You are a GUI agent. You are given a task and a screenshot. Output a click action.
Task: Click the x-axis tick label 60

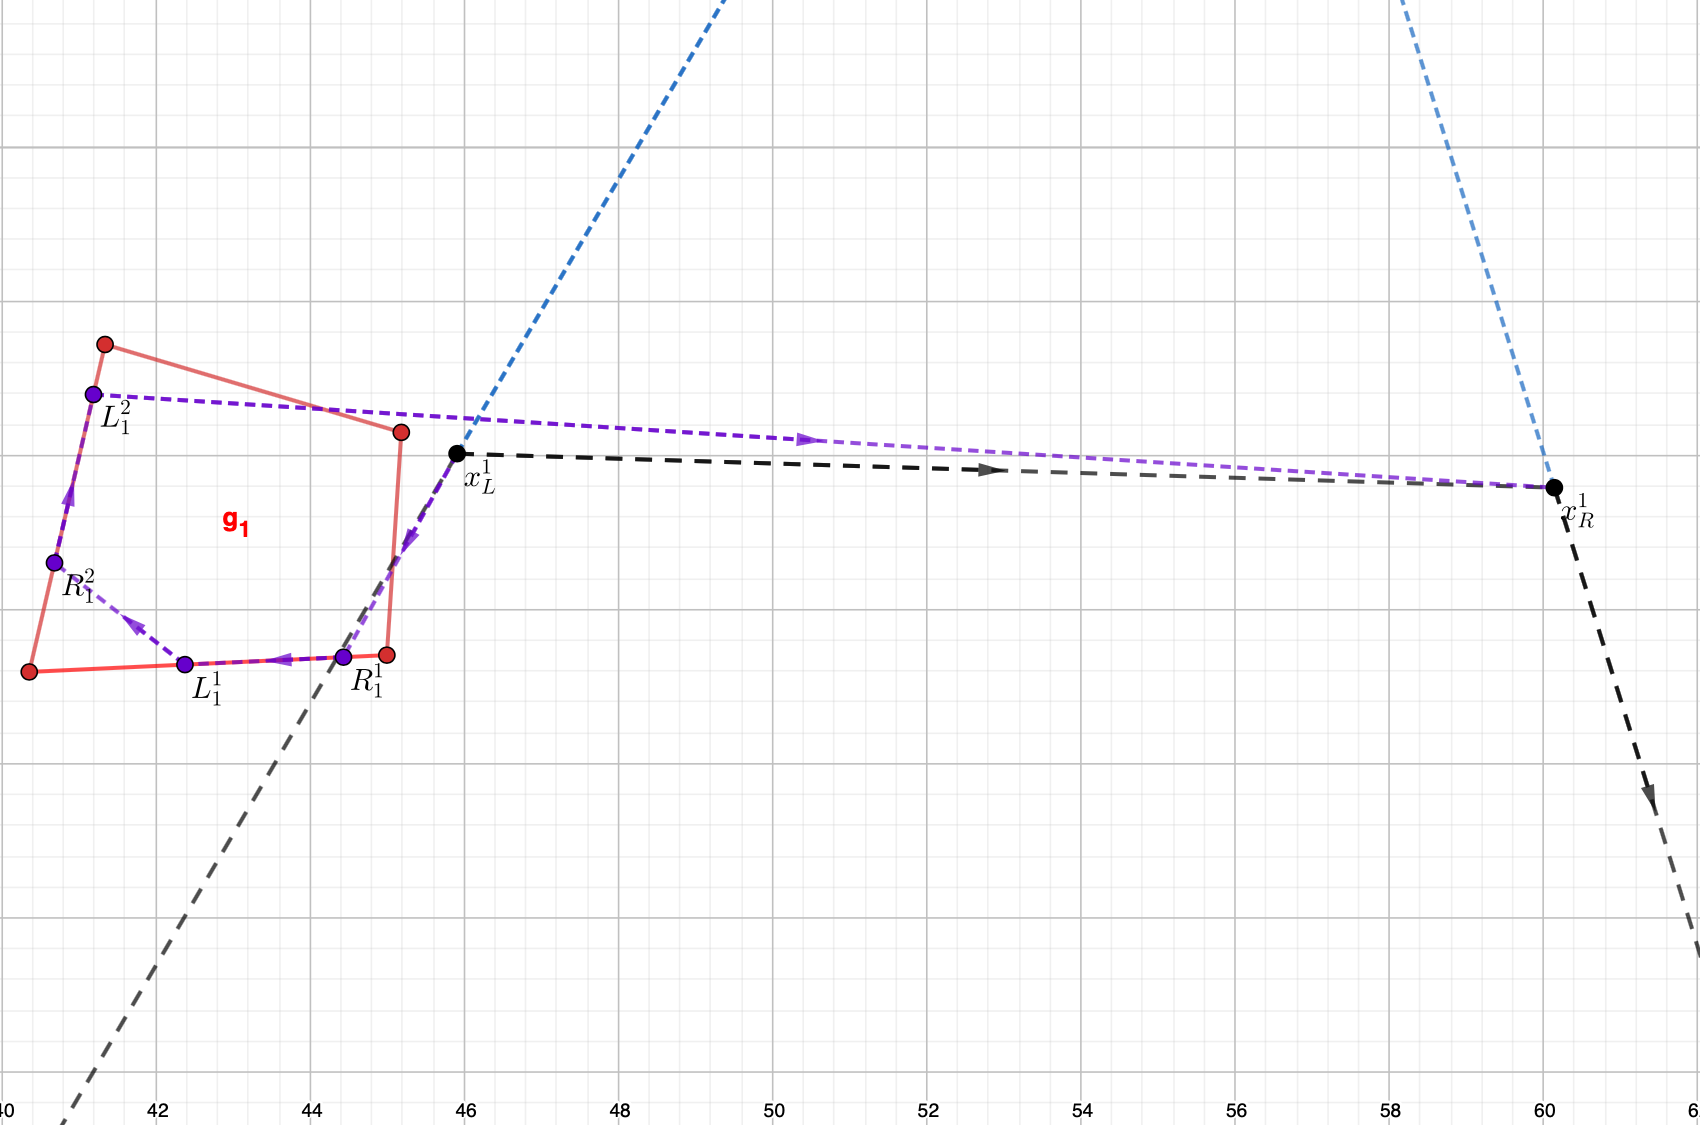[x=1544, y=1111]
